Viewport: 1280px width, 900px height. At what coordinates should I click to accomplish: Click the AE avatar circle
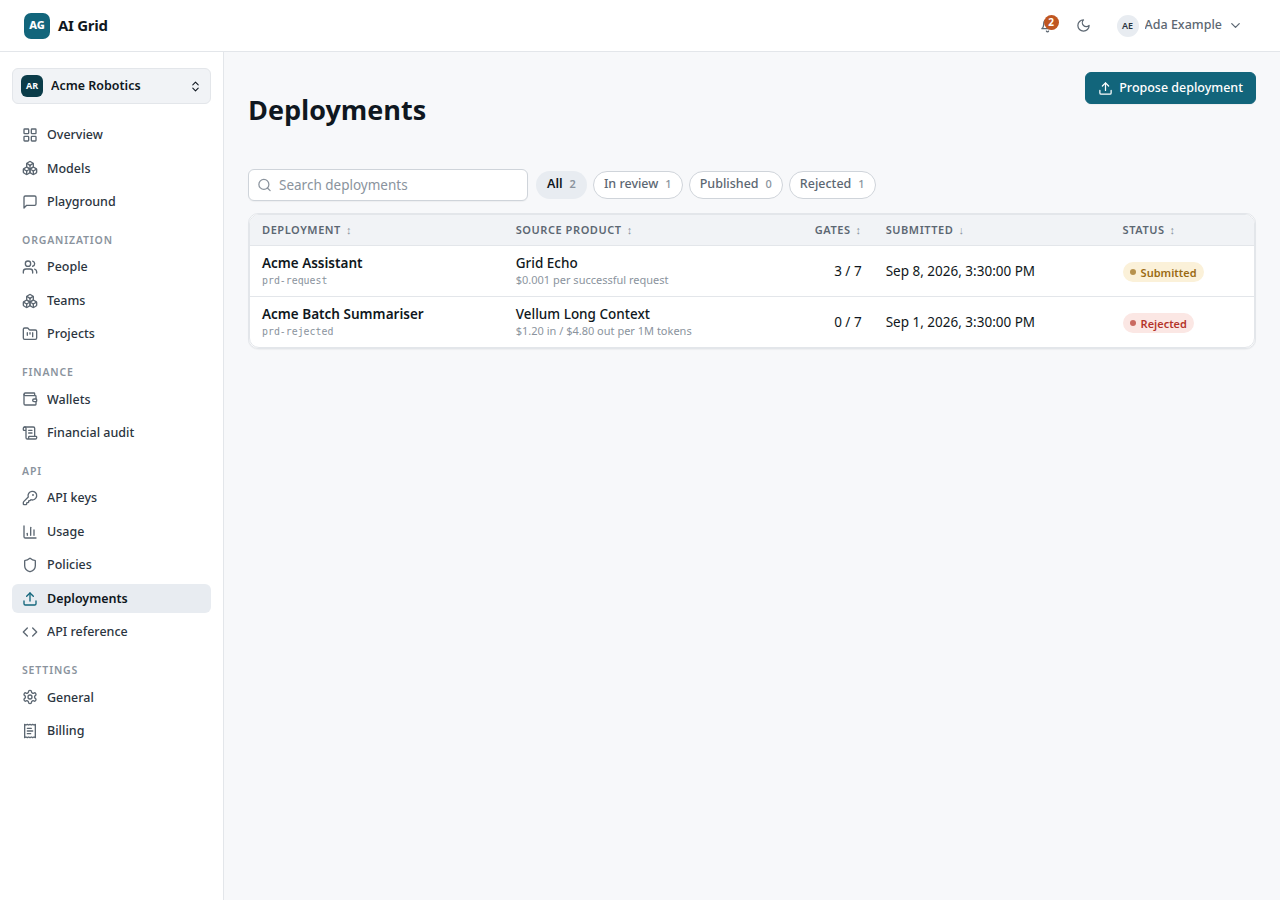1128,26
